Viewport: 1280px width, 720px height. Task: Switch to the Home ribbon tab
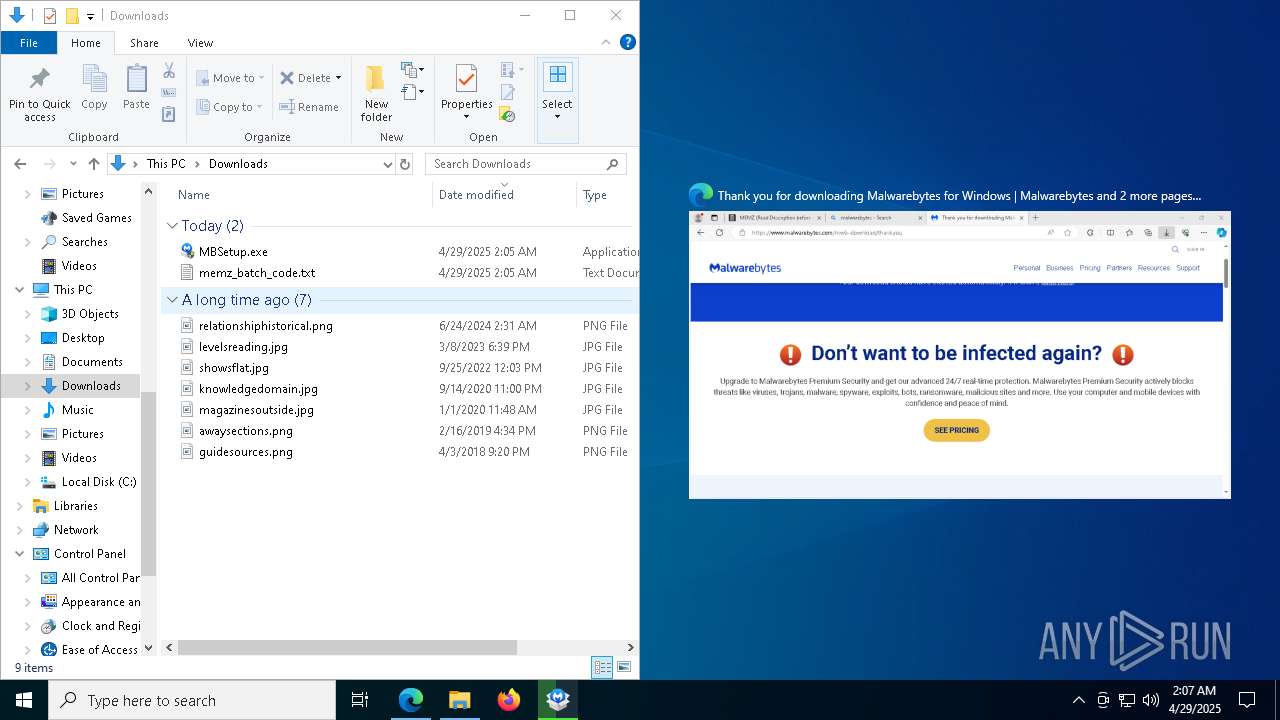(x=85, y=43)
